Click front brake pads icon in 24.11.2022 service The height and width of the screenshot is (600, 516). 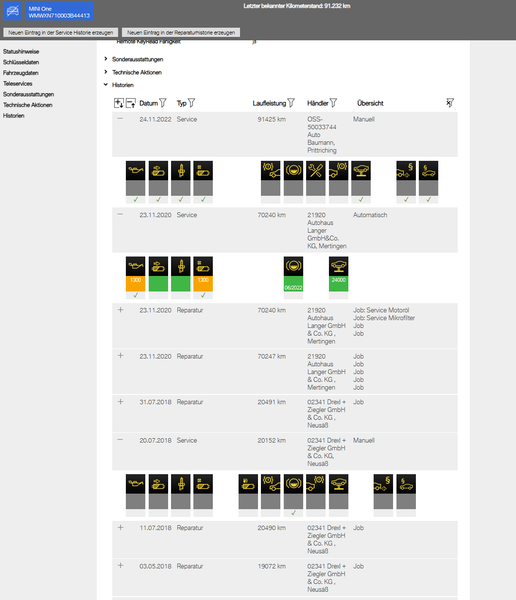(x=271, y=171)
